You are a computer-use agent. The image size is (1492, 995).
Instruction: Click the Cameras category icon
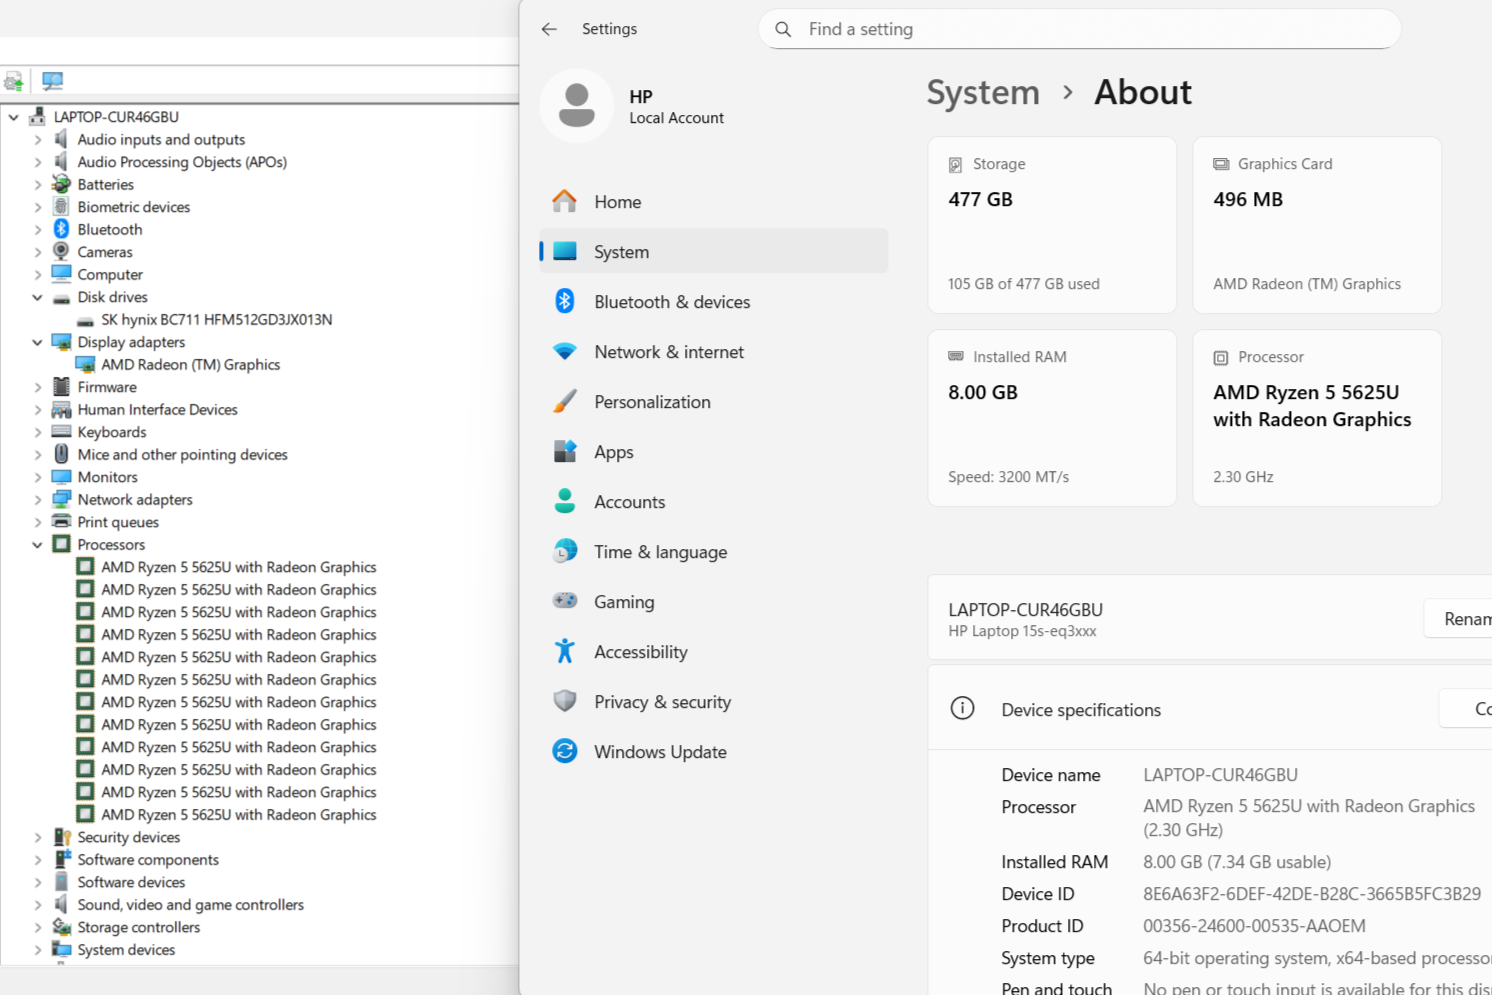coord(61,252)
